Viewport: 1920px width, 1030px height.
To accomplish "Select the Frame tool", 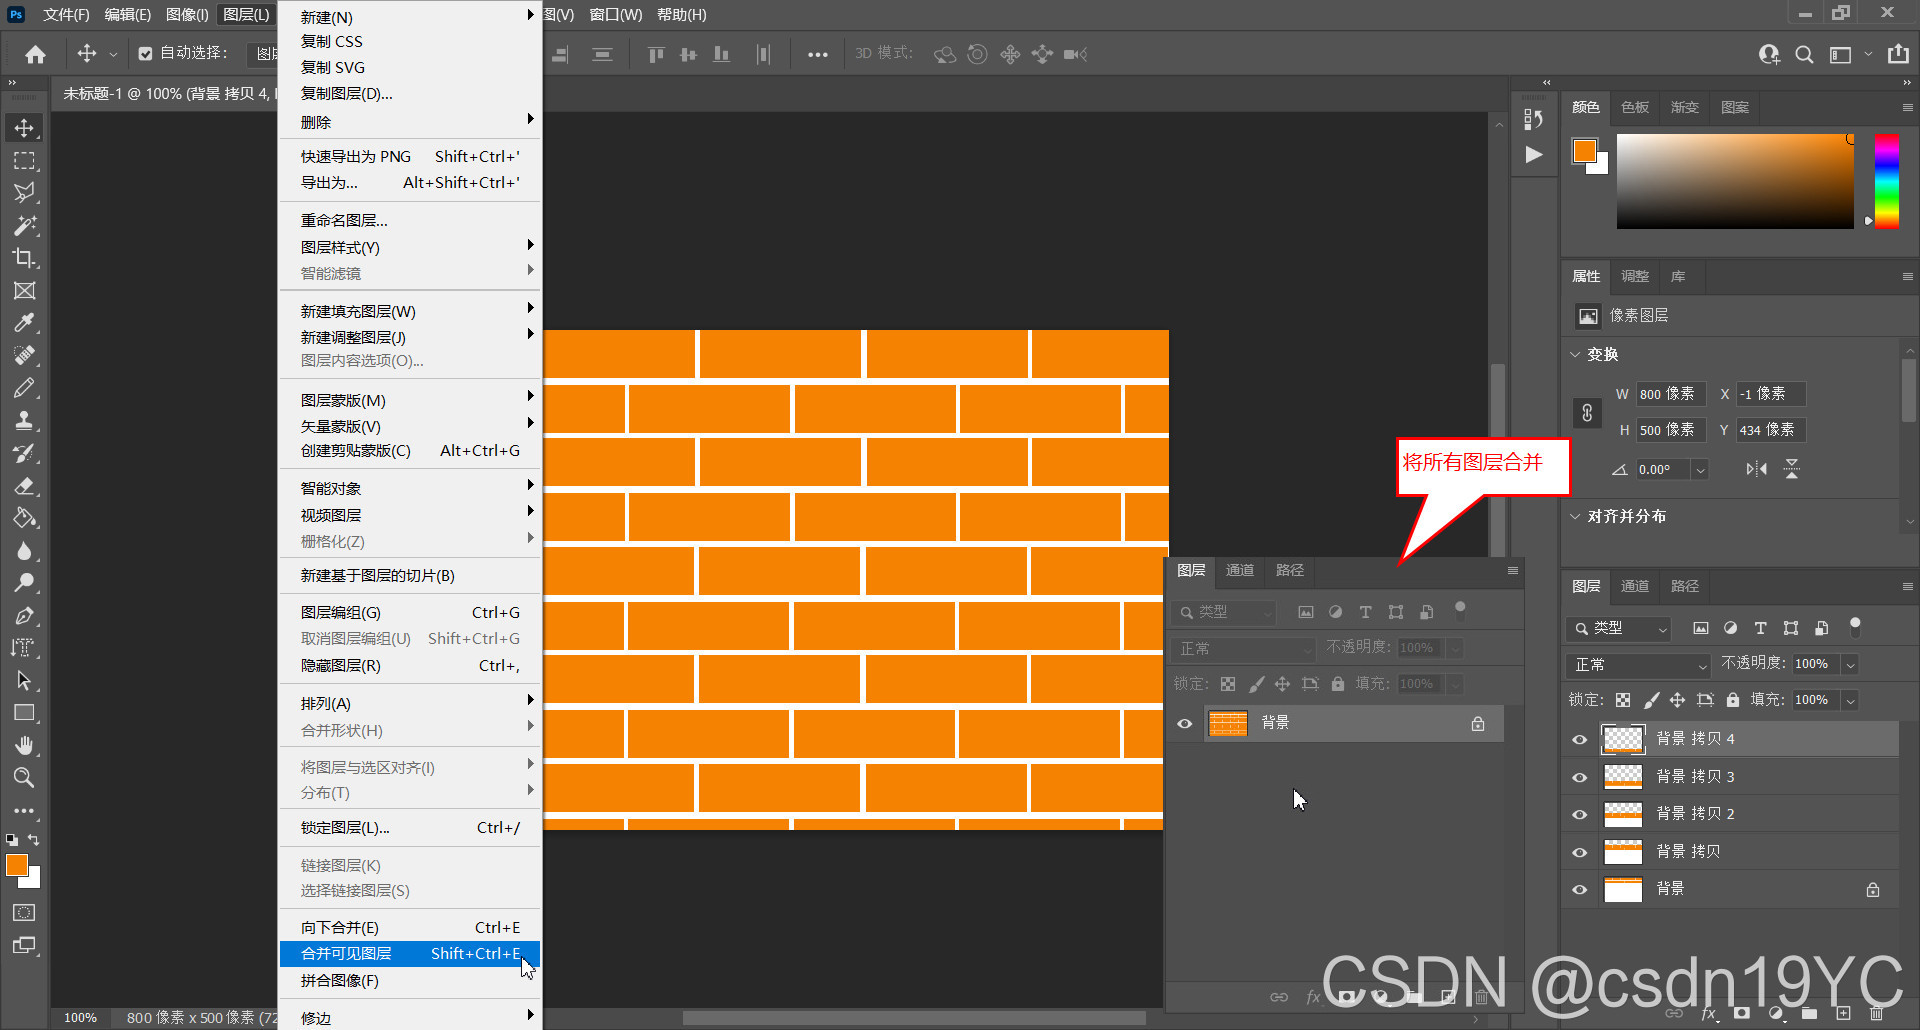I will click(x=24, y=290).
